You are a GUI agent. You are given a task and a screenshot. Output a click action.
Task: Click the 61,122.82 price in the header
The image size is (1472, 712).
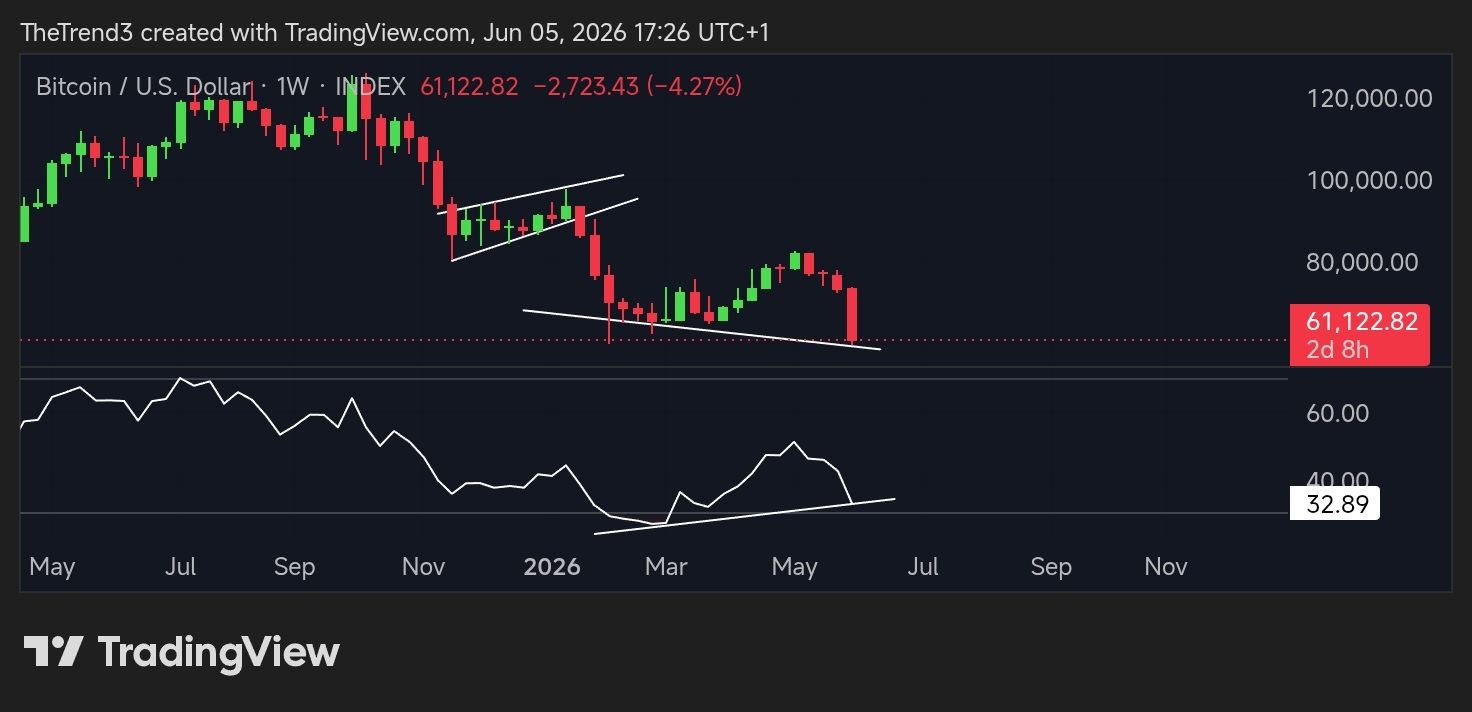[x=469, y=87]
